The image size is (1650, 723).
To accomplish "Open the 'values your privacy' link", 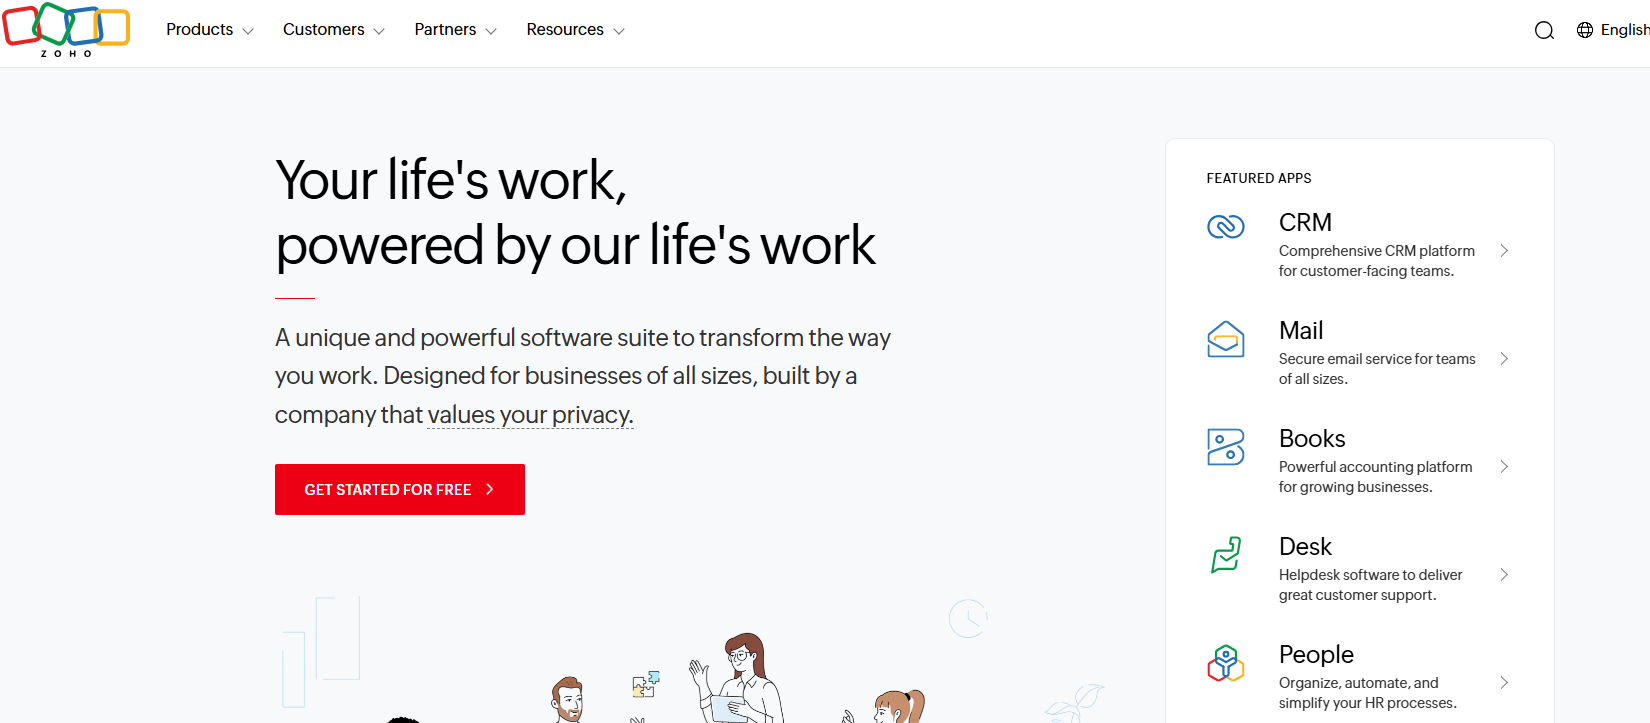I will click(530, 415).
